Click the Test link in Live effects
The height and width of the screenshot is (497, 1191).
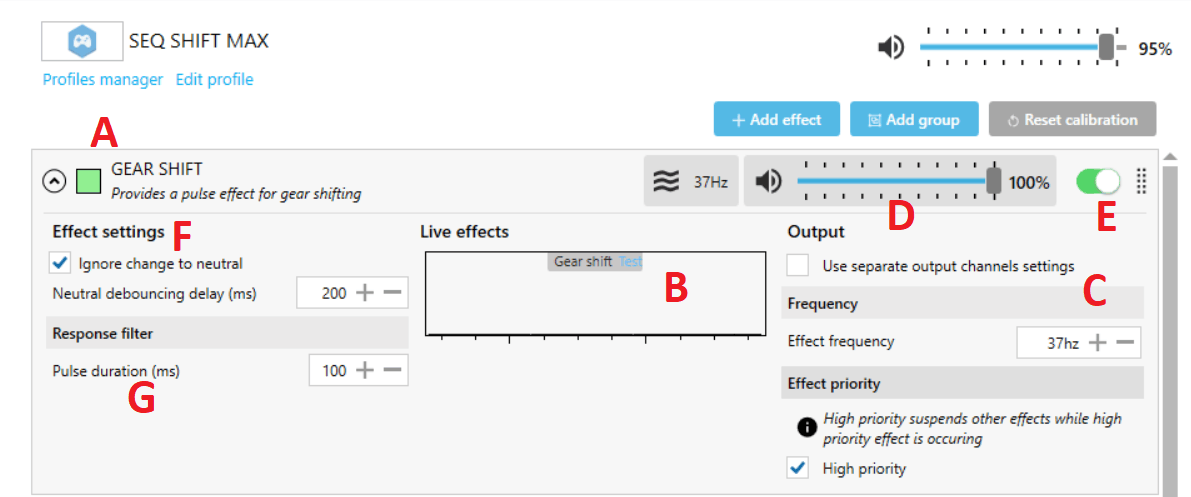[630, 262]
